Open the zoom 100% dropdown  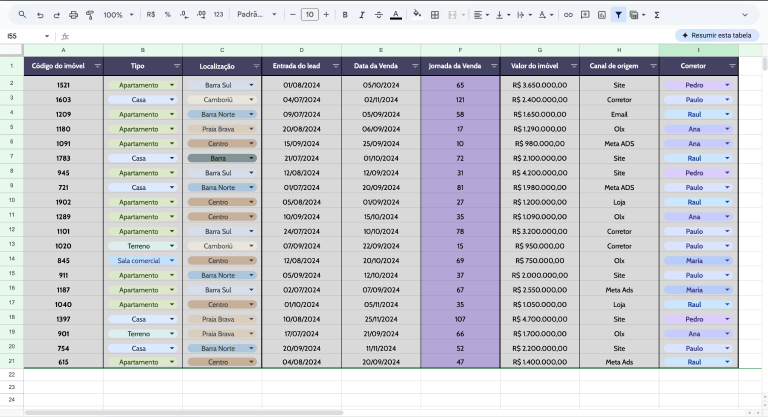tap(118, 15)
